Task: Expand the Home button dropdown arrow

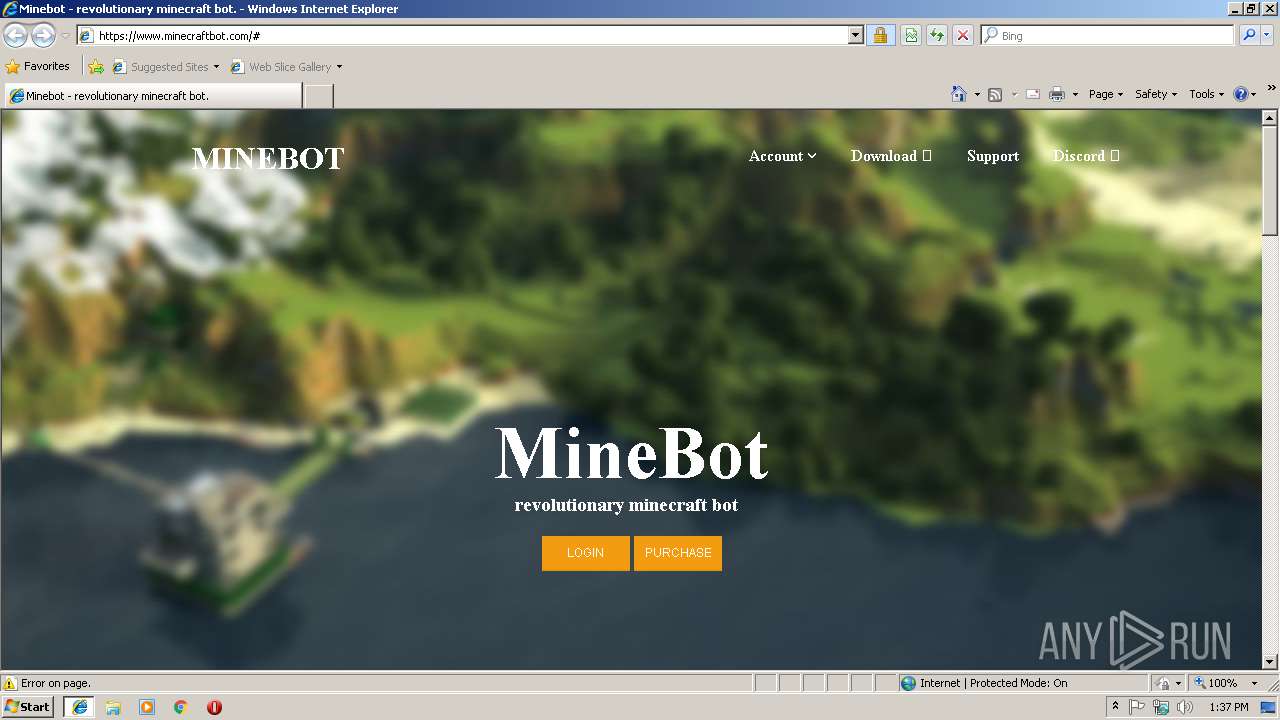Action: 977,94
